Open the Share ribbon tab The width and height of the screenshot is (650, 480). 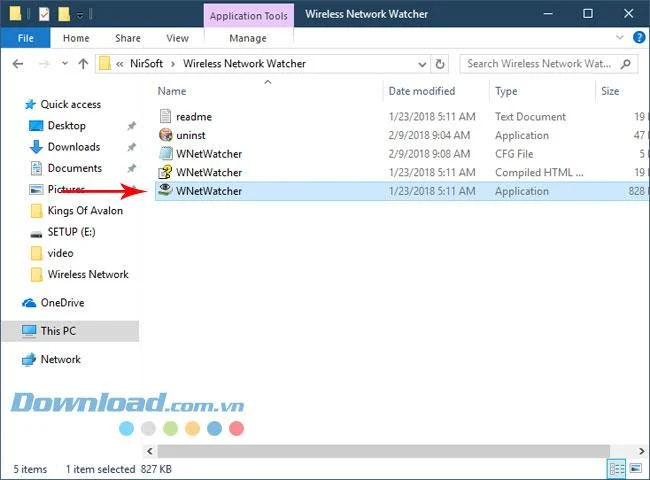(128, 38)
